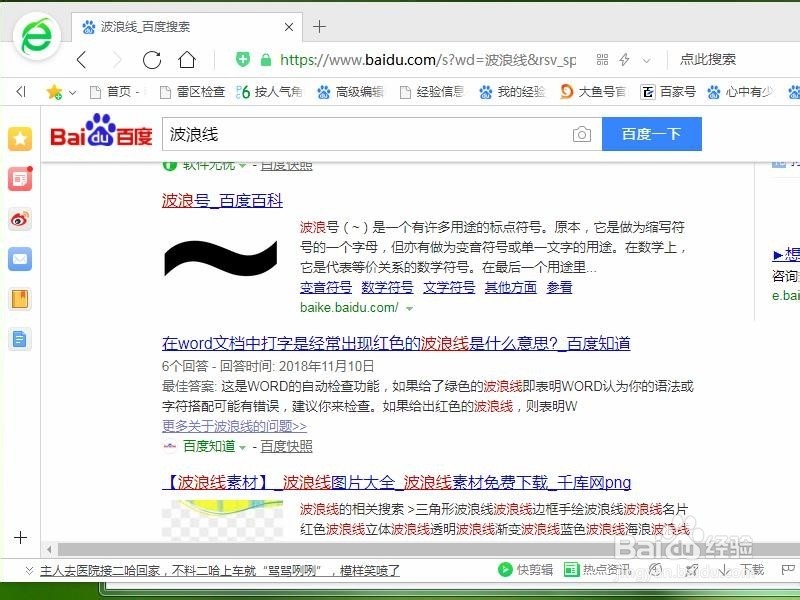Expand the baike.baidu.com dropdown arrow
The height and width of the screenshot is (600, 800).
point(409,309)
